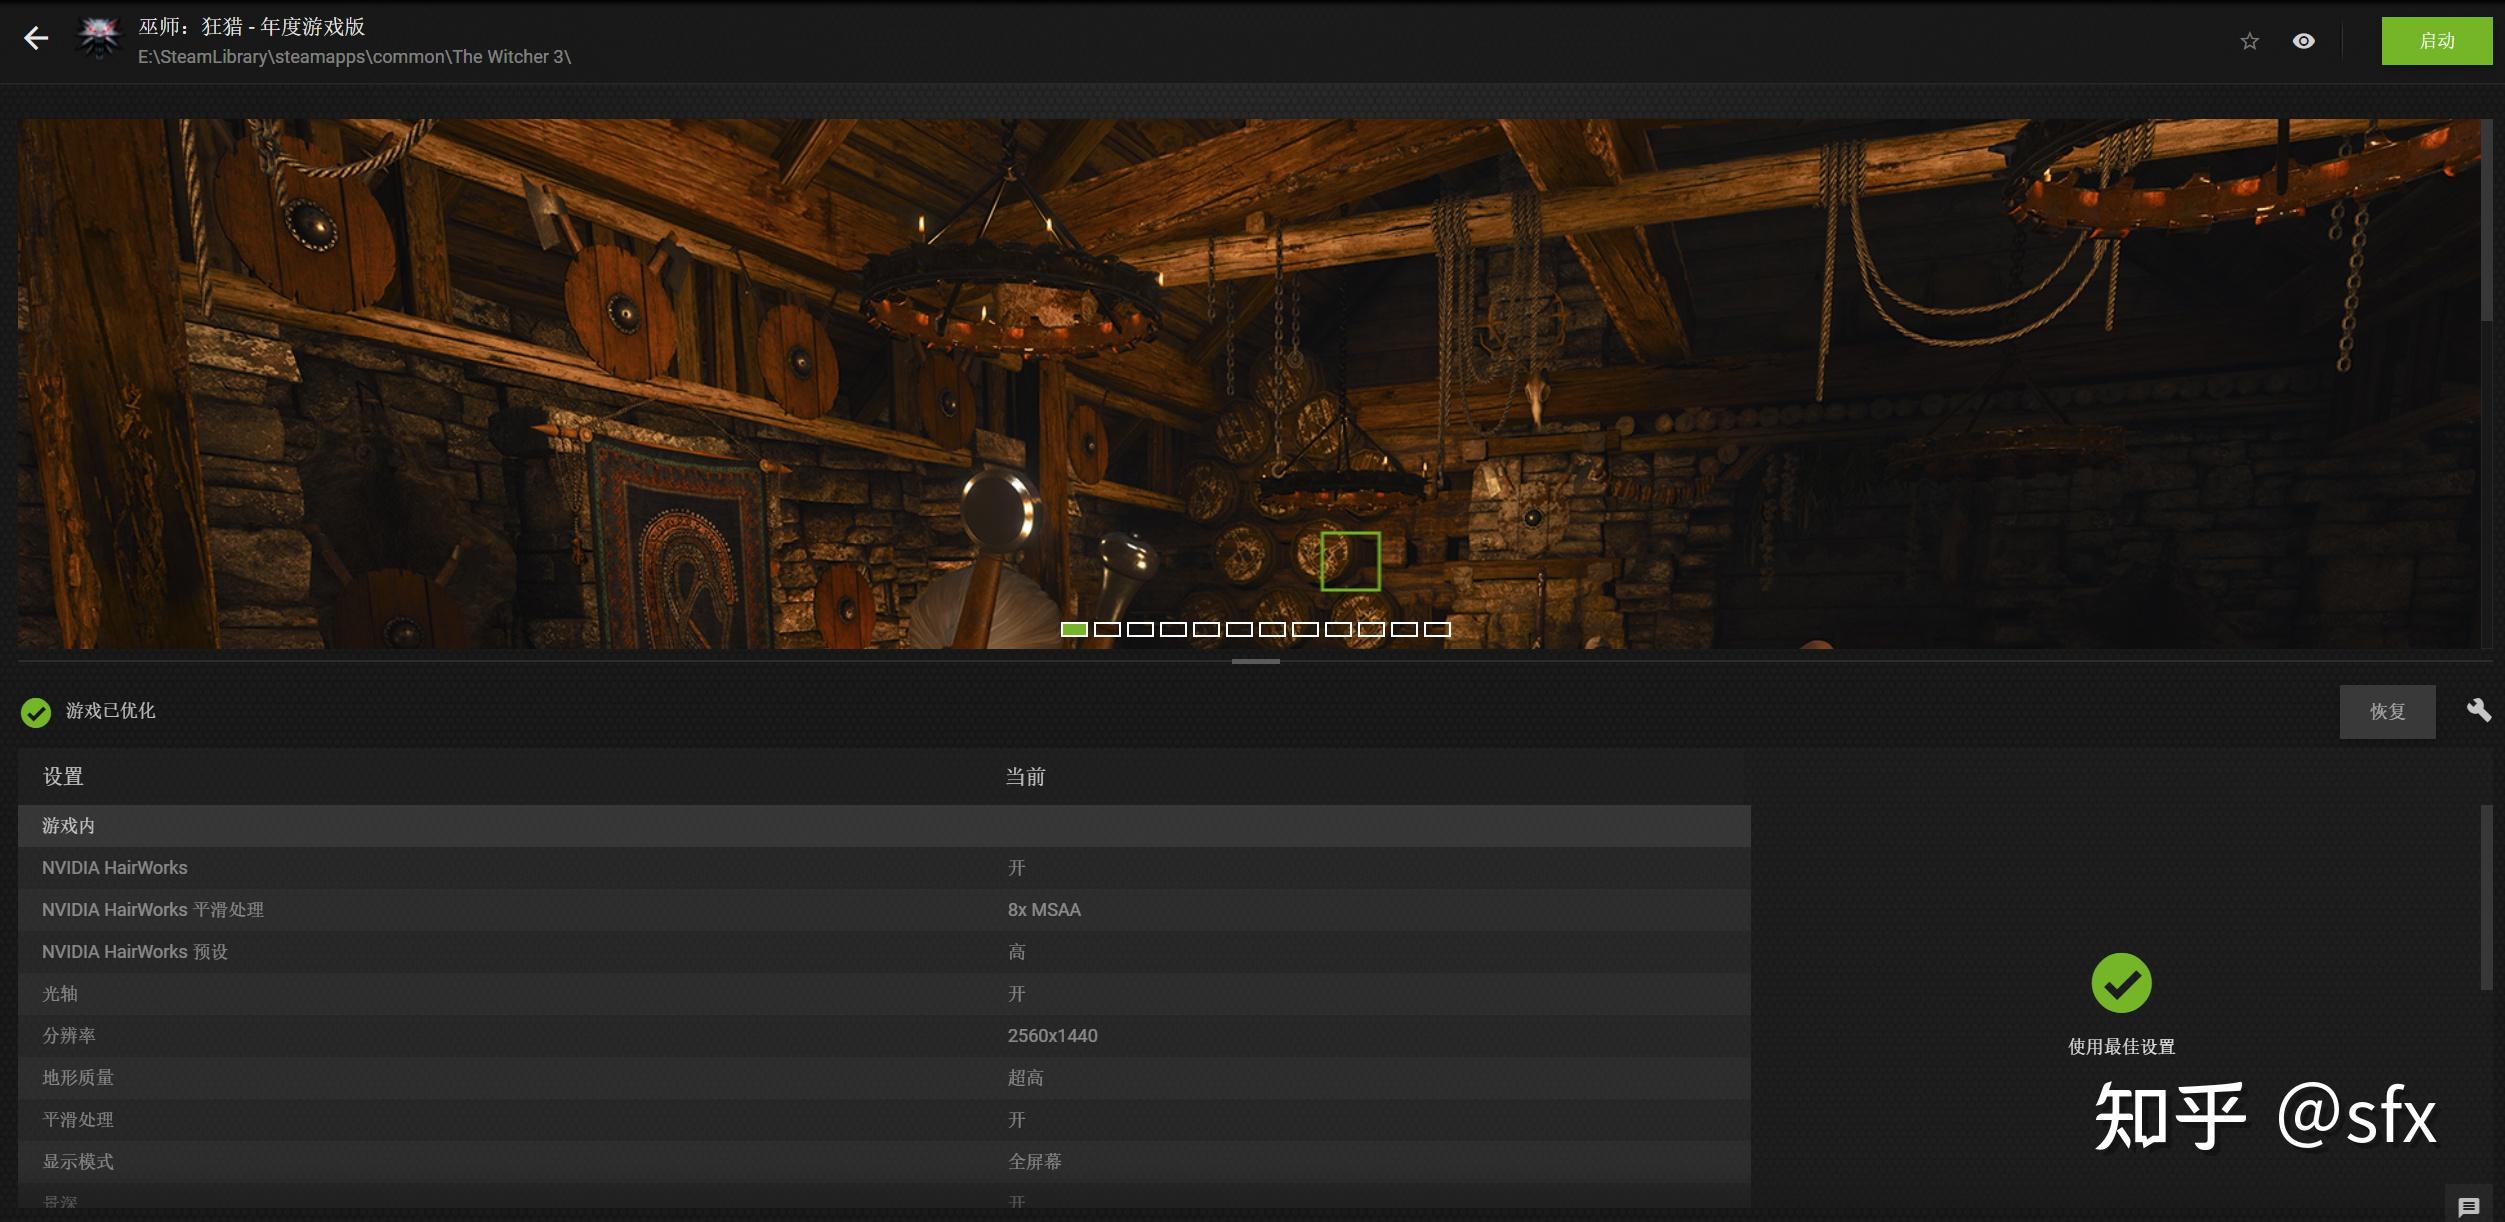Click the 8x MSAA value
Viewport: 2505px width, 1222px height.
pos(1044,910)
